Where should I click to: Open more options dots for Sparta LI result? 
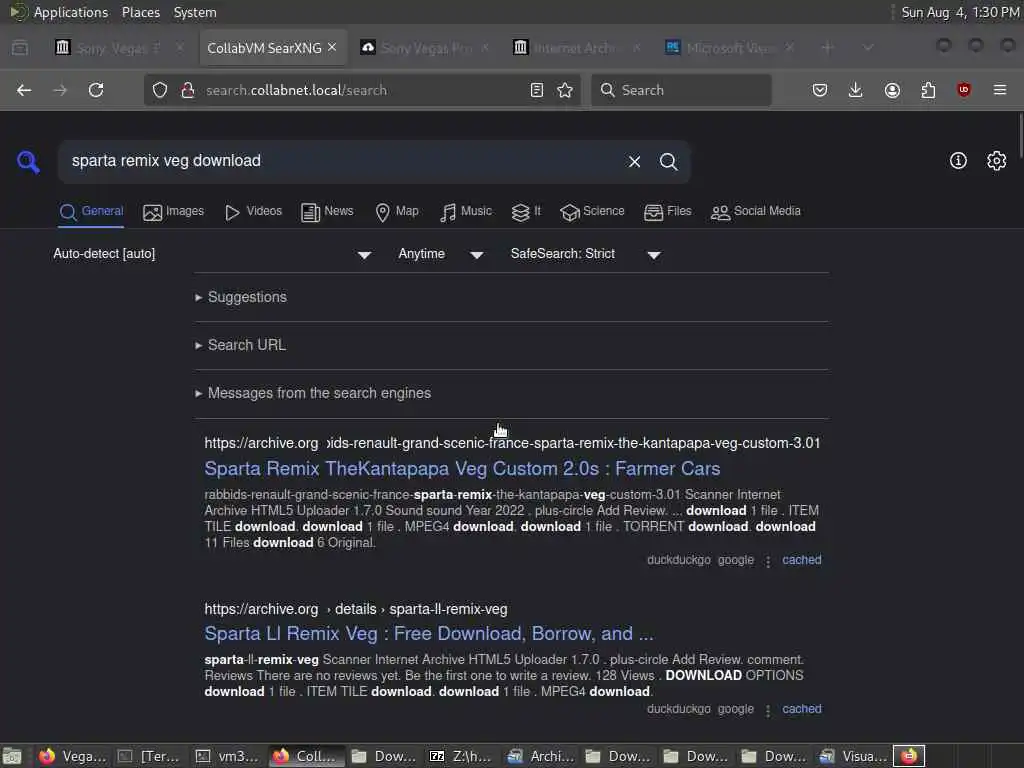pos(768,710)
